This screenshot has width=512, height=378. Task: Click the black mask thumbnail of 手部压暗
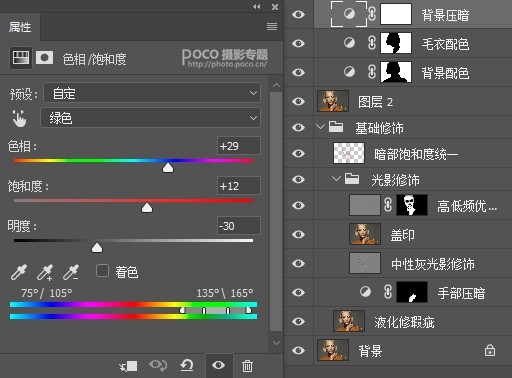click(412, 292)
